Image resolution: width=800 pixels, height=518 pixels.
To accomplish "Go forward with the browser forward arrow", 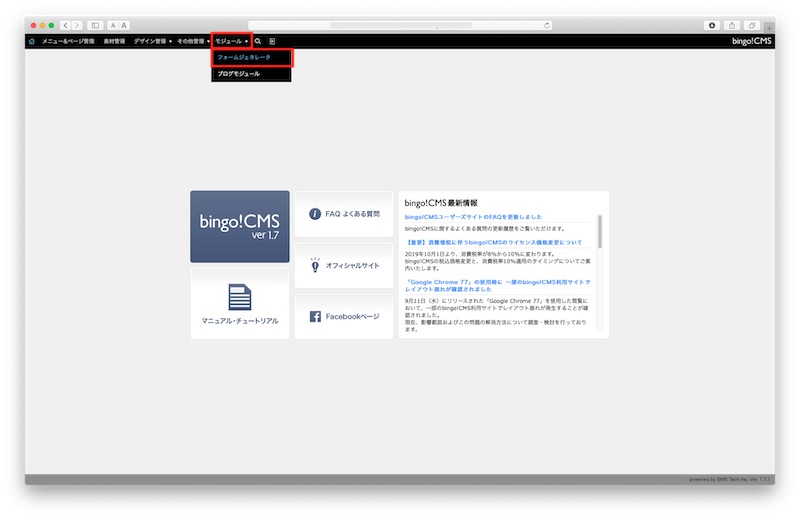I will [x=77, y=25].
